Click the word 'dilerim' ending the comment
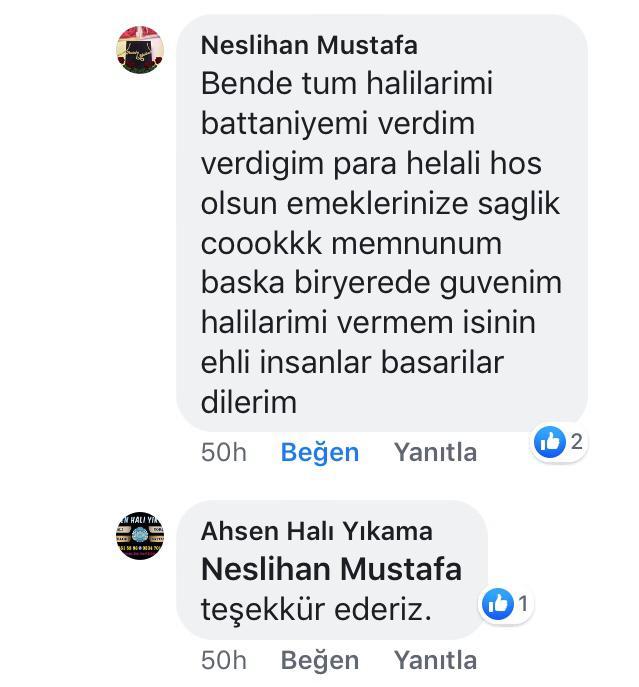This screenshot has width=639, height=687. [x=248, y=402]
